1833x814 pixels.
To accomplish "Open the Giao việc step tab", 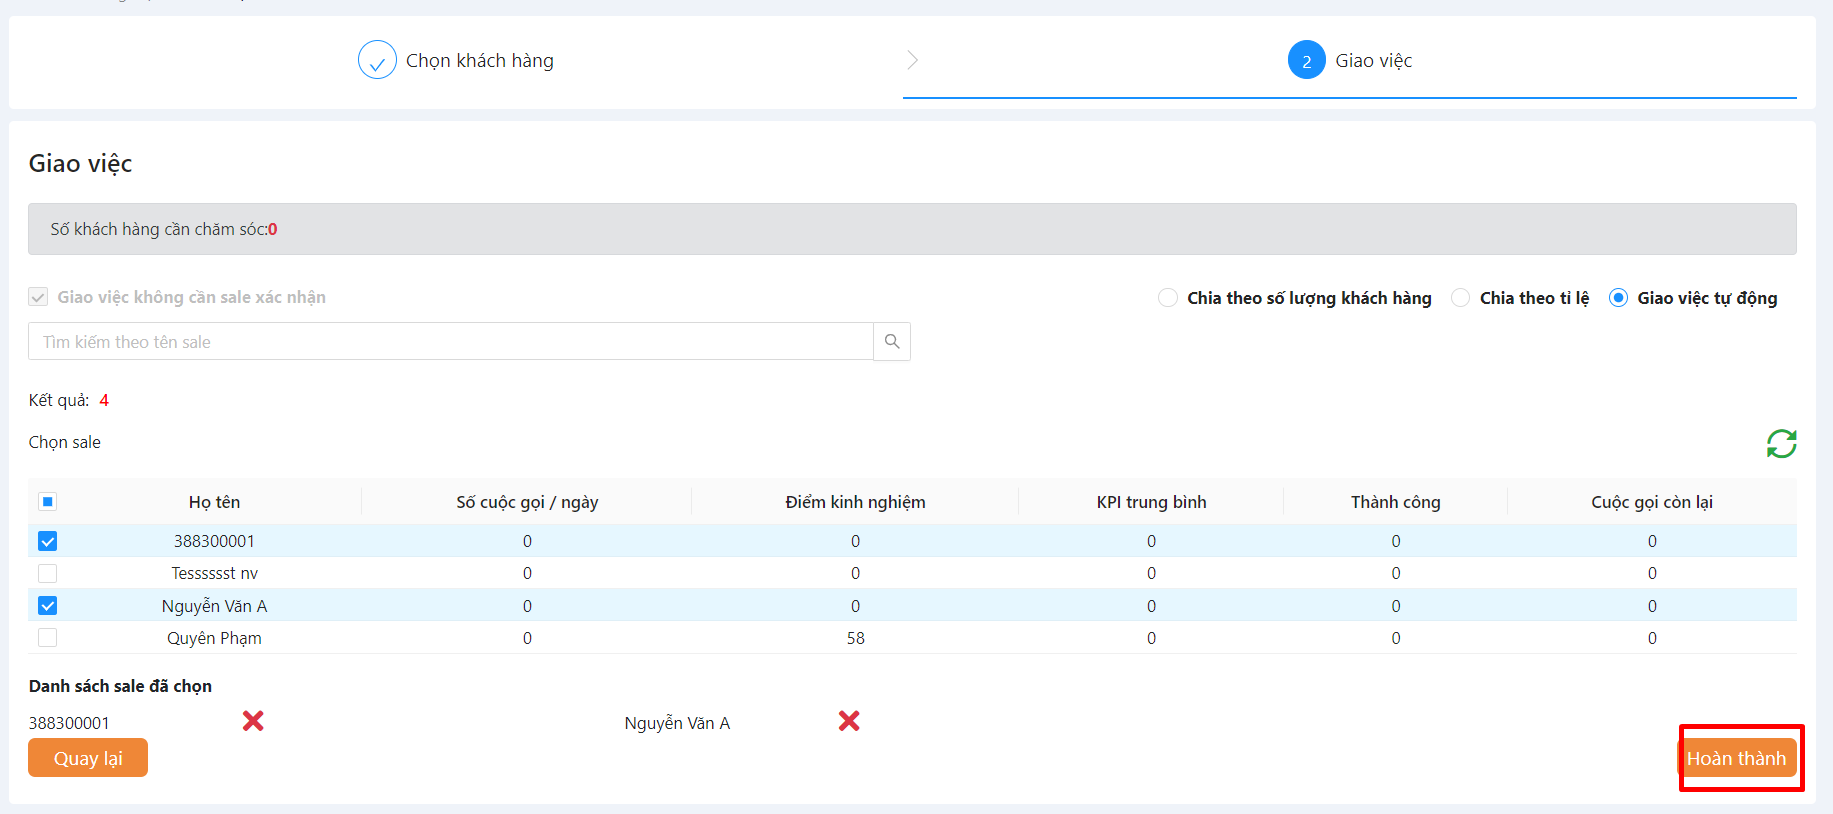I will pos(1373,61).
